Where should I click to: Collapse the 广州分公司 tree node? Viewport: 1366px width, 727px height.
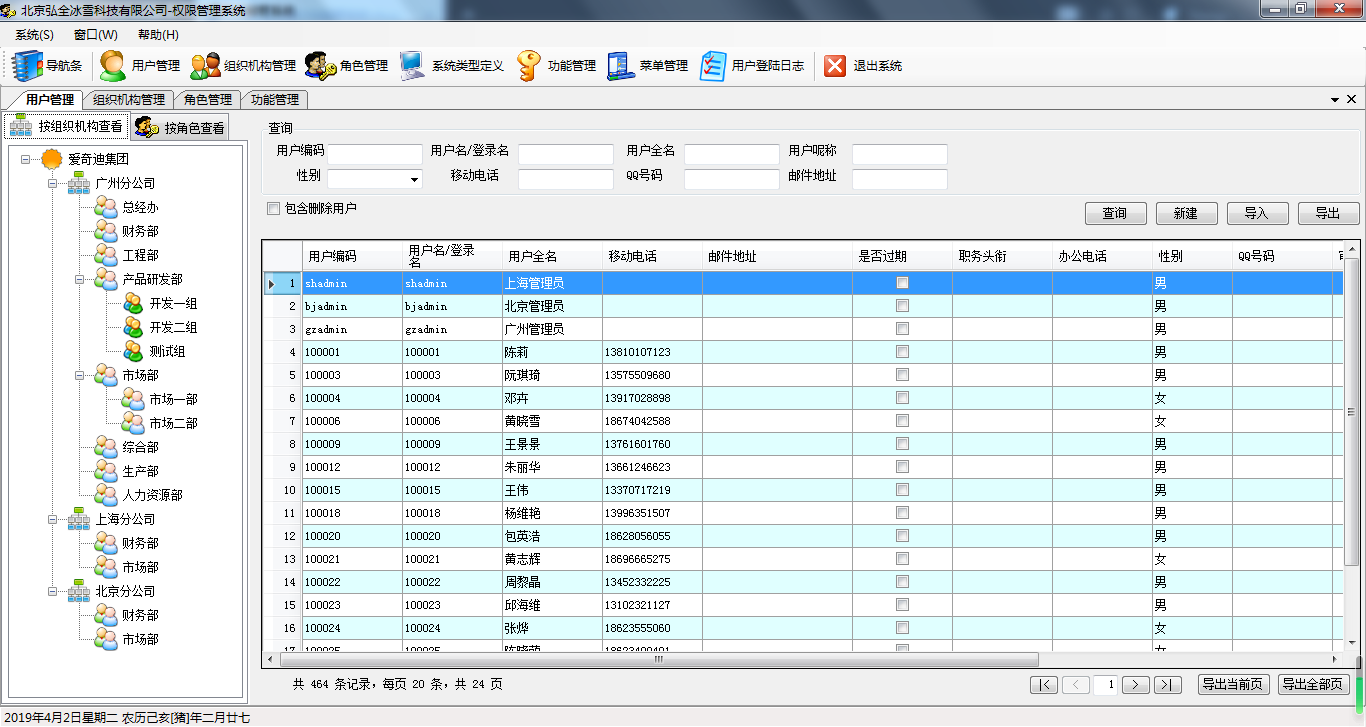tap(52, 184)
